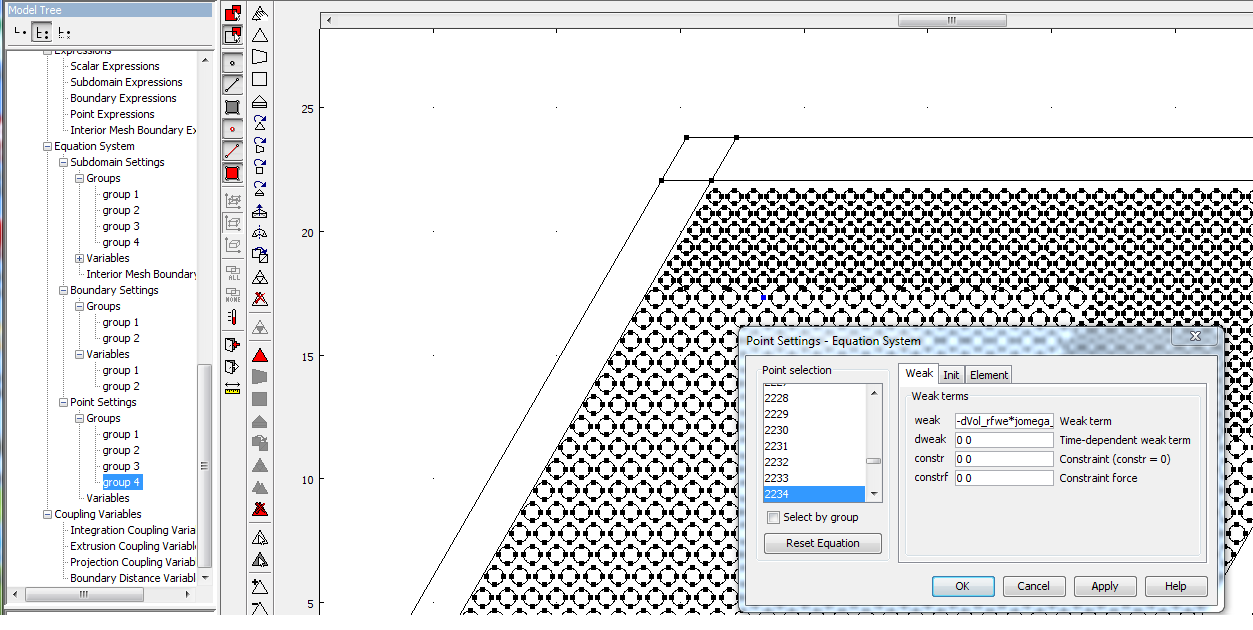Click the Select None toolbar icon
Image resolution: width=1253 pixels, height=630 pixels.
232,295
